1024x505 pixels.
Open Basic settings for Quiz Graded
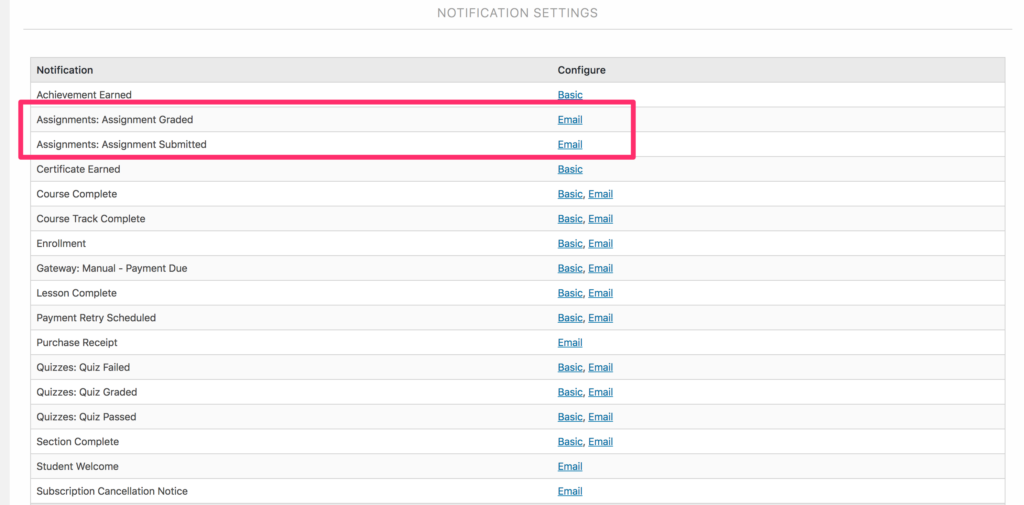[569, 393]
